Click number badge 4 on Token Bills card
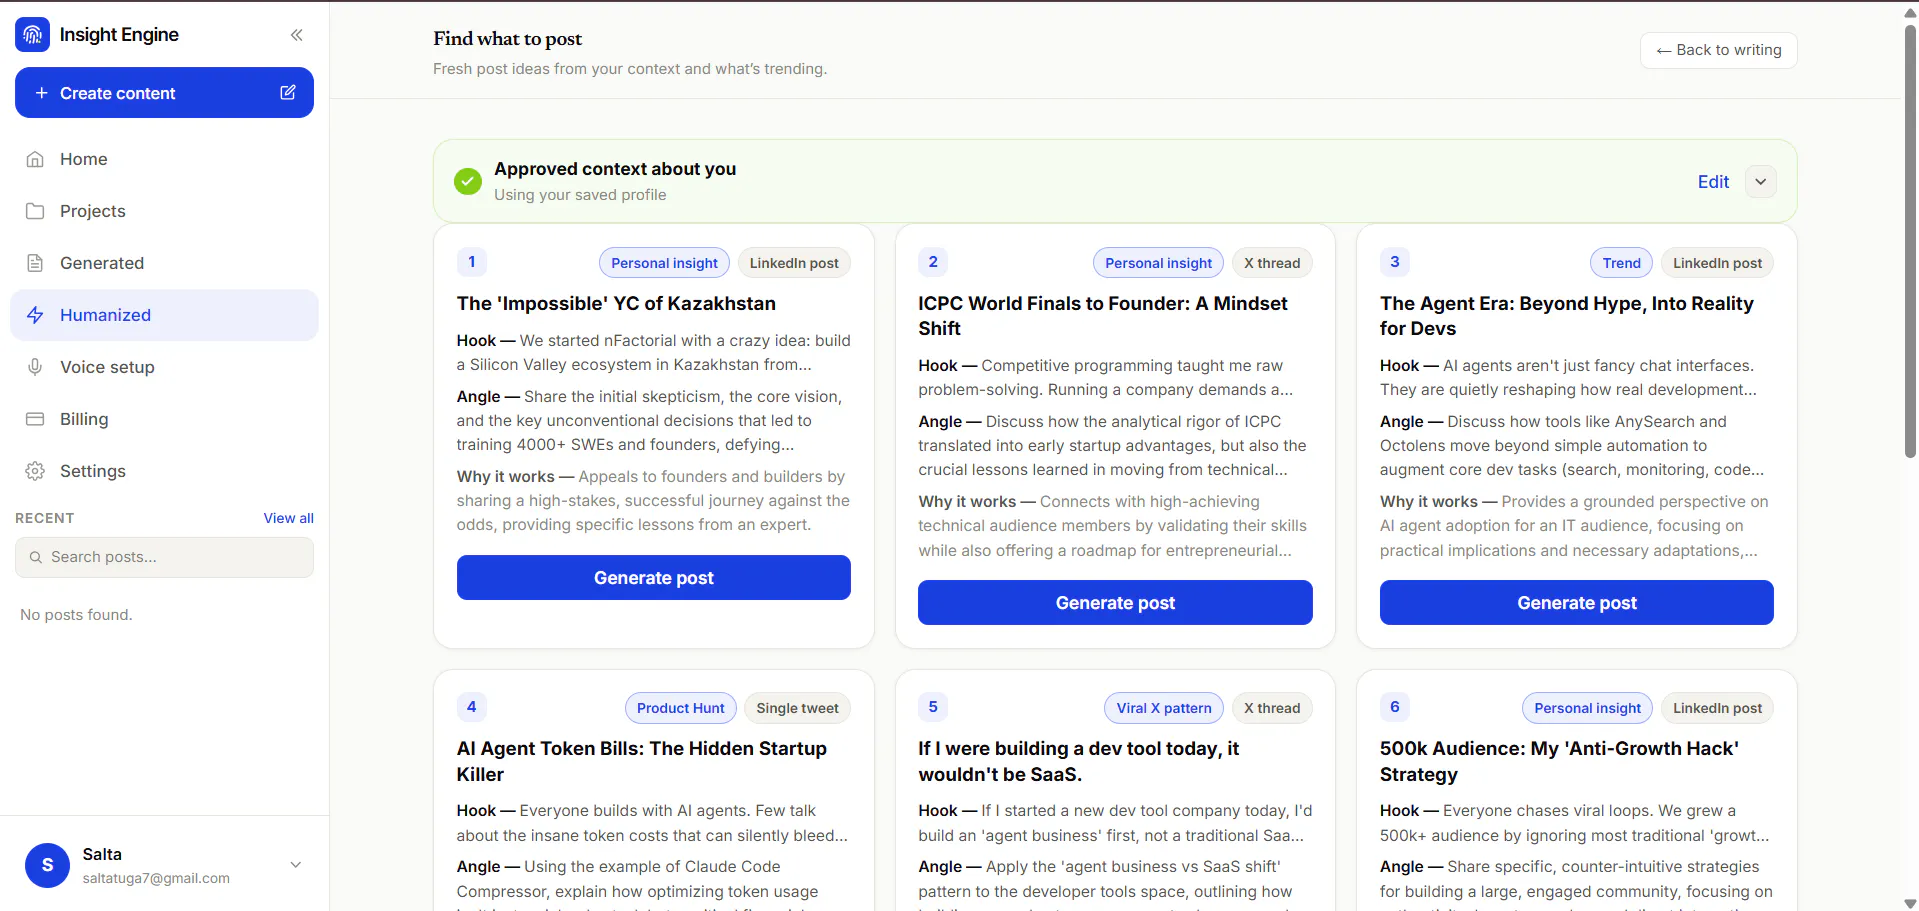The height and width of the screenshot is (911, 1919). coord(472,707)
